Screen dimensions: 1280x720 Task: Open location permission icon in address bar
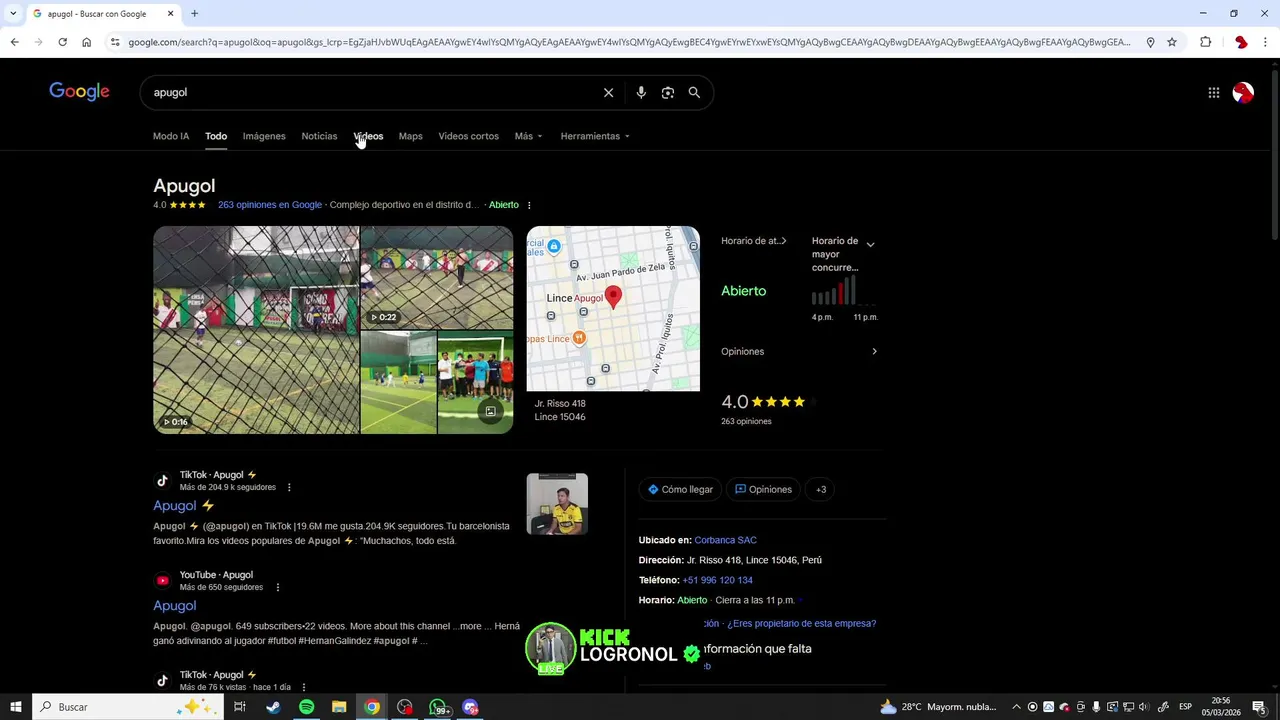(x=1150, y=42)
